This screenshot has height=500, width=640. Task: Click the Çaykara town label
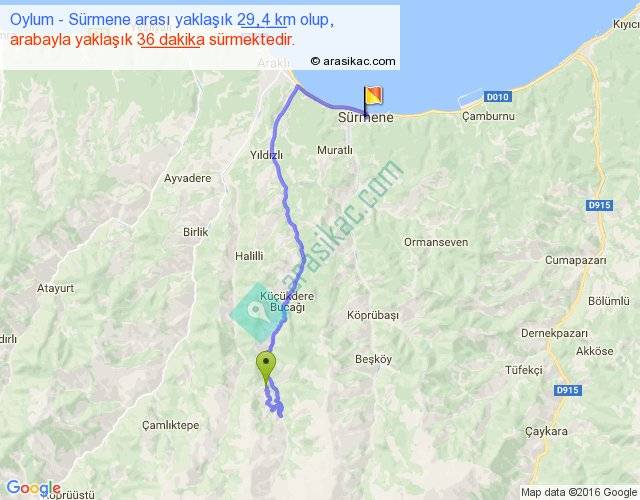(546, 431)
